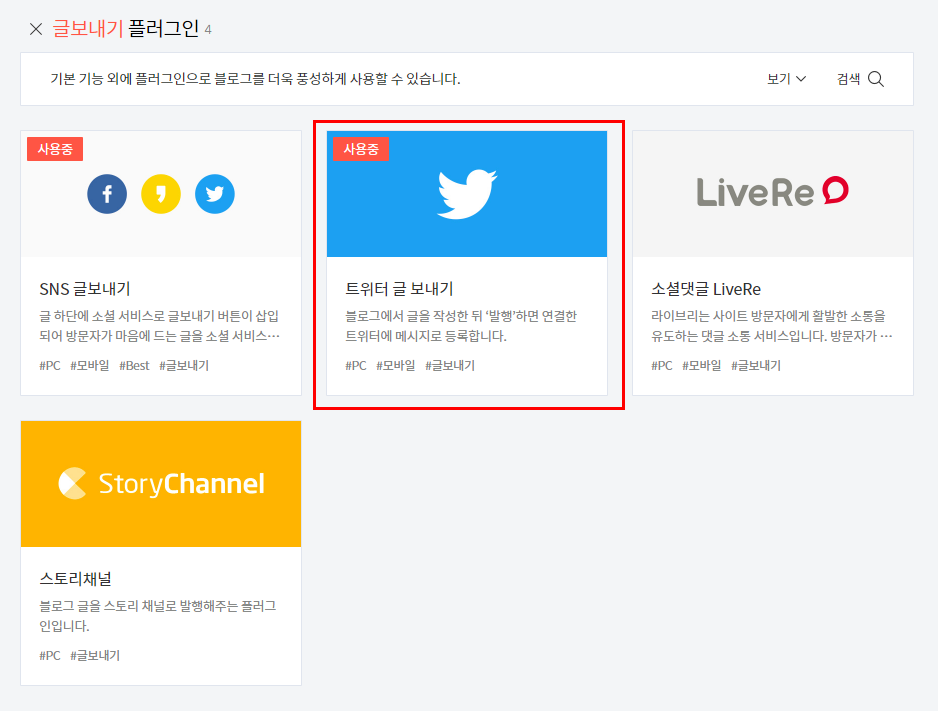Viewport: 938px width, 711px height.
Task: Select #모바일 tag in 트위터 글 보내기 card
Action: 395,365
